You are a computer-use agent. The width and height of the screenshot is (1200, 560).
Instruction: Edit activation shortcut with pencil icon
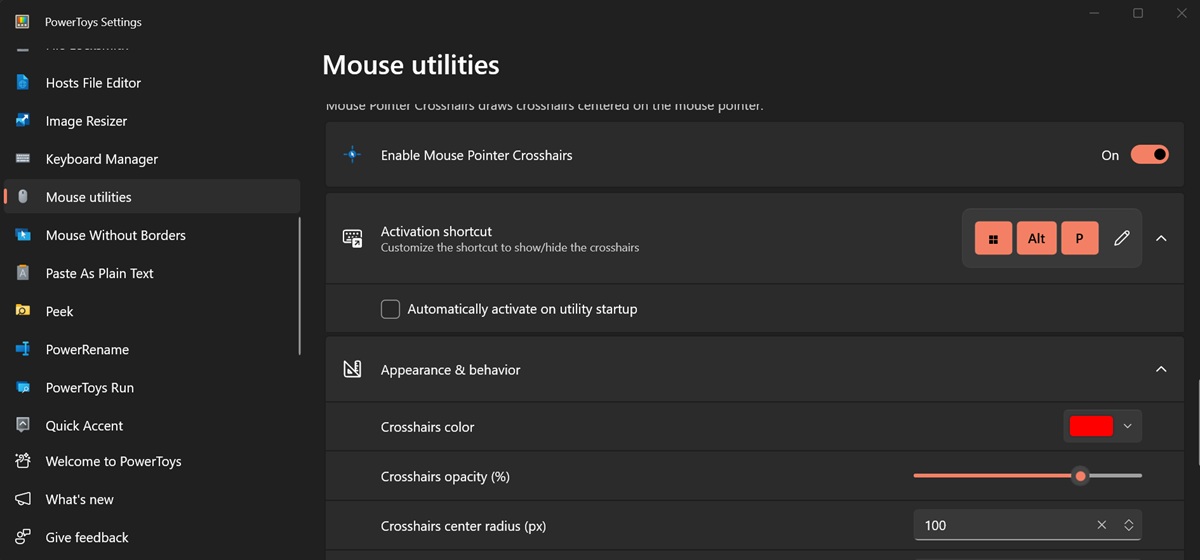pyautogui.click(x=1122, y=238)
